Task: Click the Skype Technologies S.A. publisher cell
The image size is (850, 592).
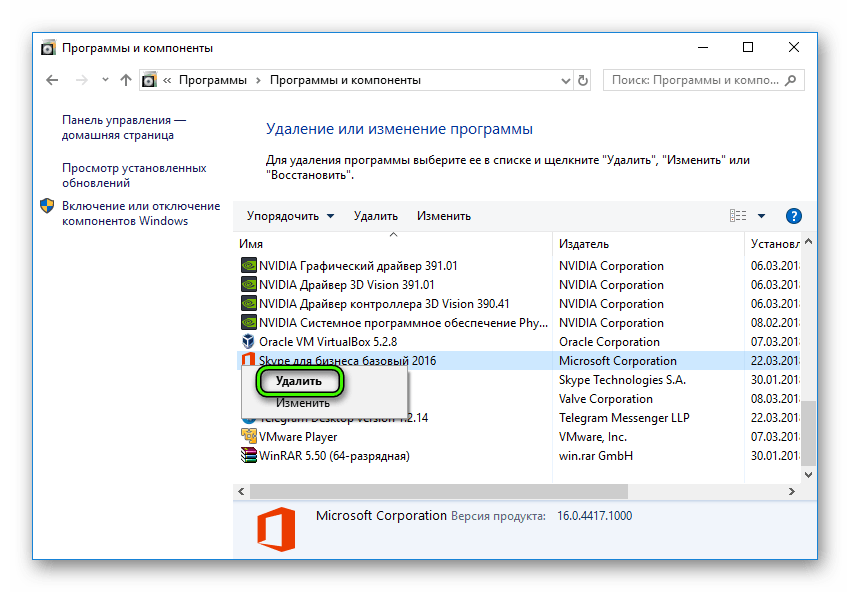Action: click(622, 379)
